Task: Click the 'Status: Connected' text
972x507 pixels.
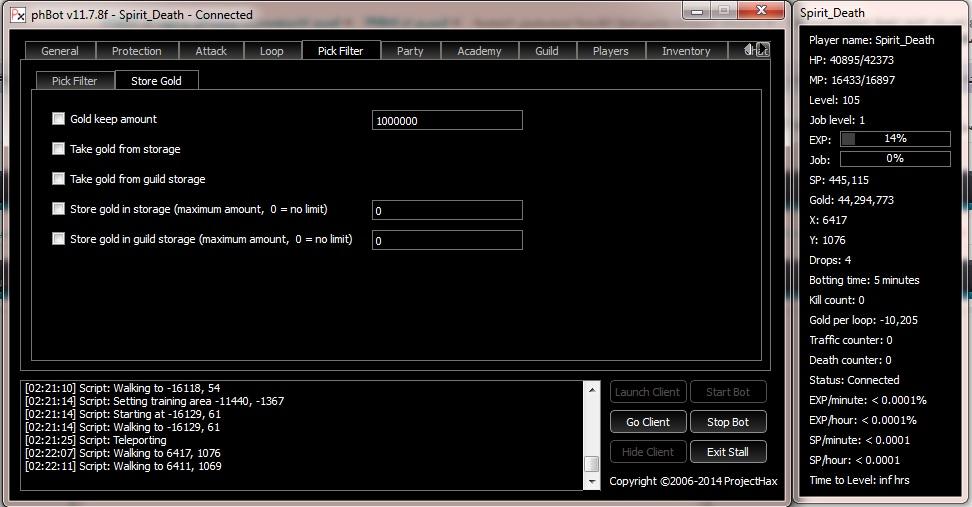Action: pyautogui.click(x=854, y=380)
